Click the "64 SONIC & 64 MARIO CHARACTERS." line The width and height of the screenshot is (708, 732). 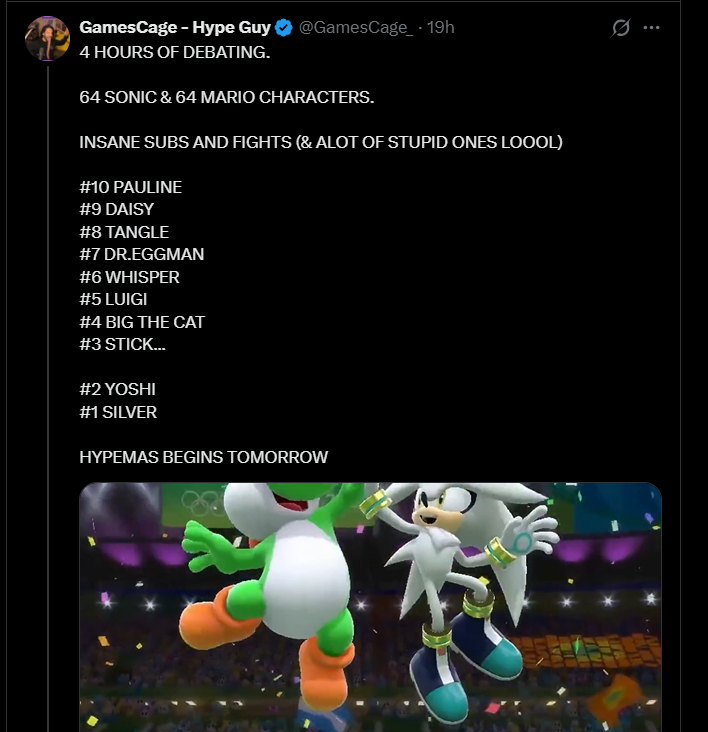coord(227,97)
